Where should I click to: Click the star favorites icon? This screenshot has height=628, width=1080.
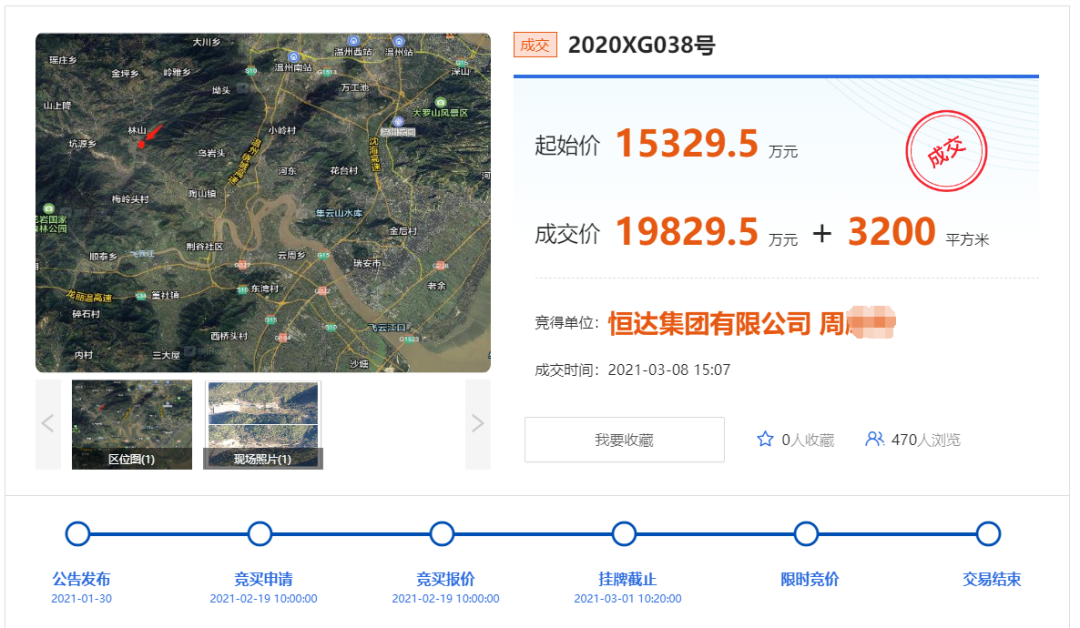pyautogui.click(x=765, y=439)
